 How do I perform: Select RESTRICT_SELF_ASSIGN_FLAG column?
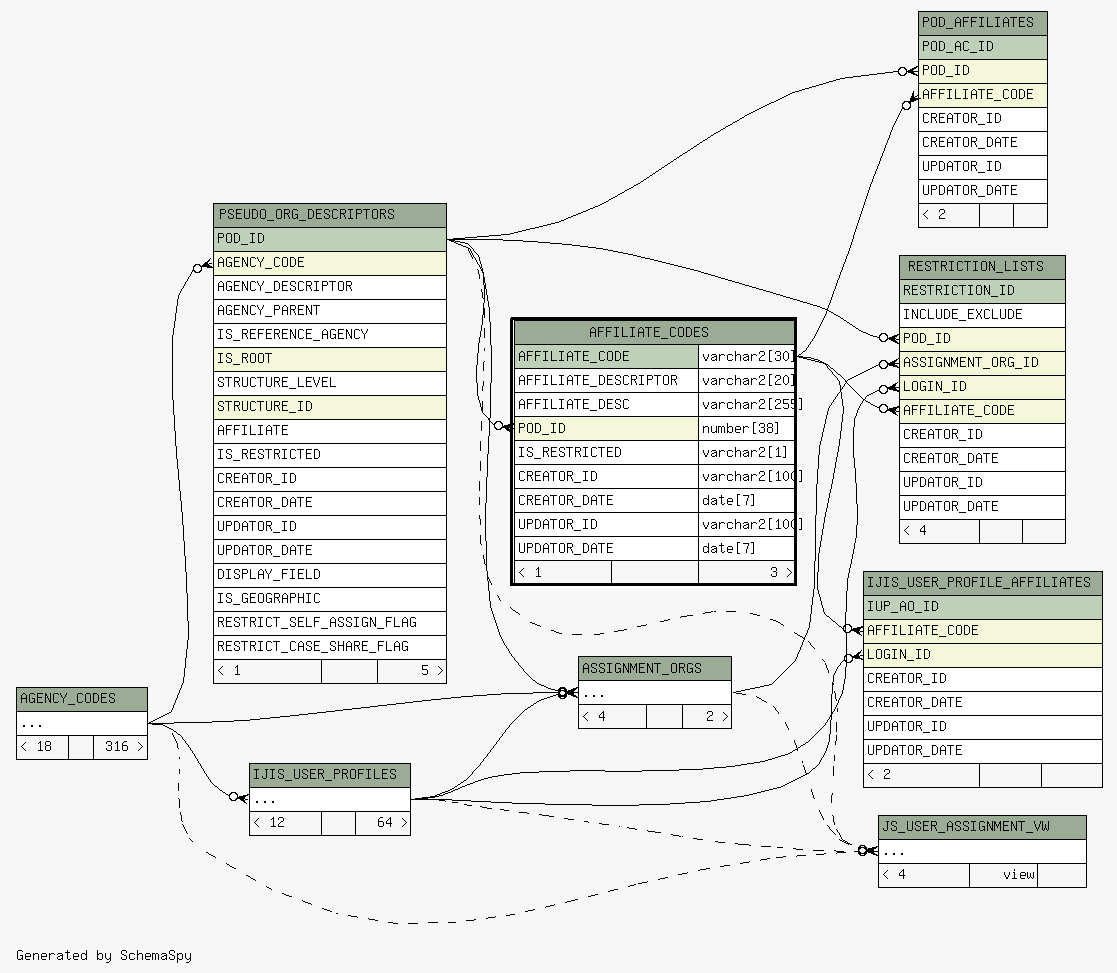coord(330,623)
